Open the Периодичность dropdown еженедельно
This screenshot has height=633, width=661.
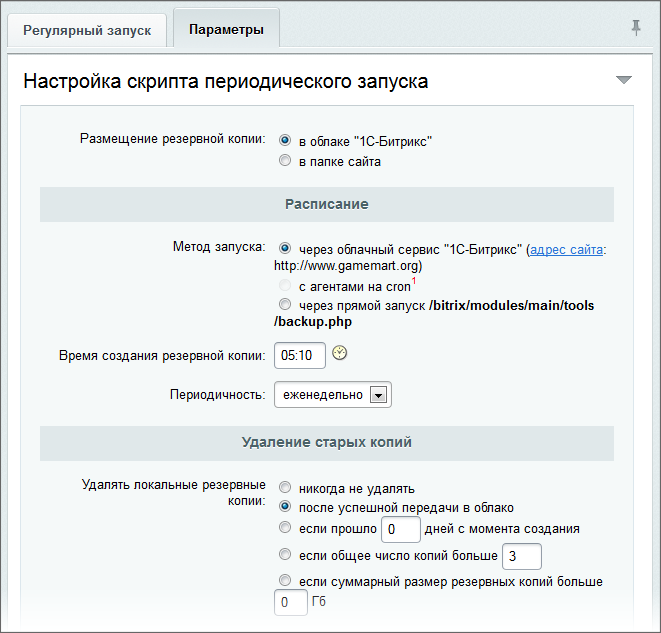tap(333, 394)
